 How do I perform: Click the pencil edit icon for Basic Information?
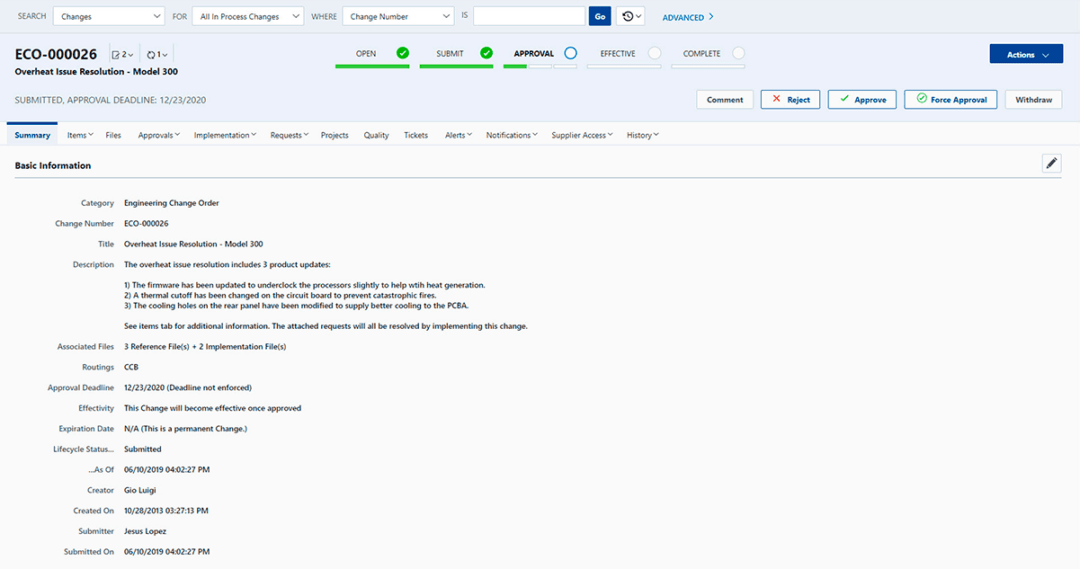pyautogui.click(x=1051, y=164)
